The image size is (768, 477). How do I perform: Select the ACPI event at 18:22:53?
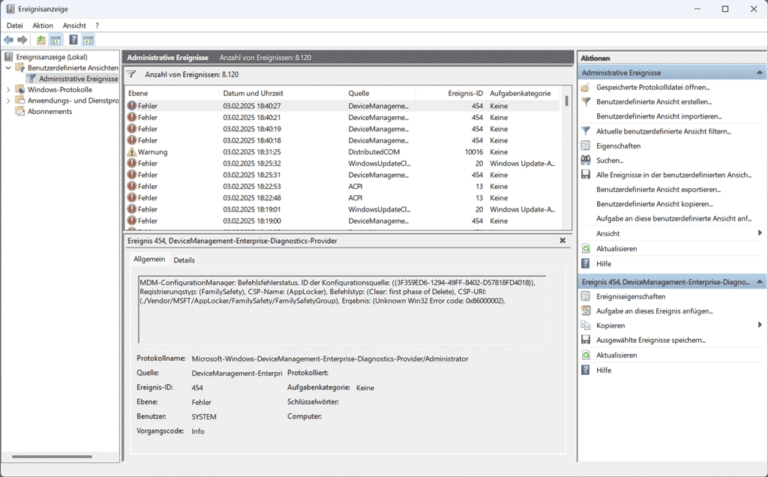(x=342, y=187)
